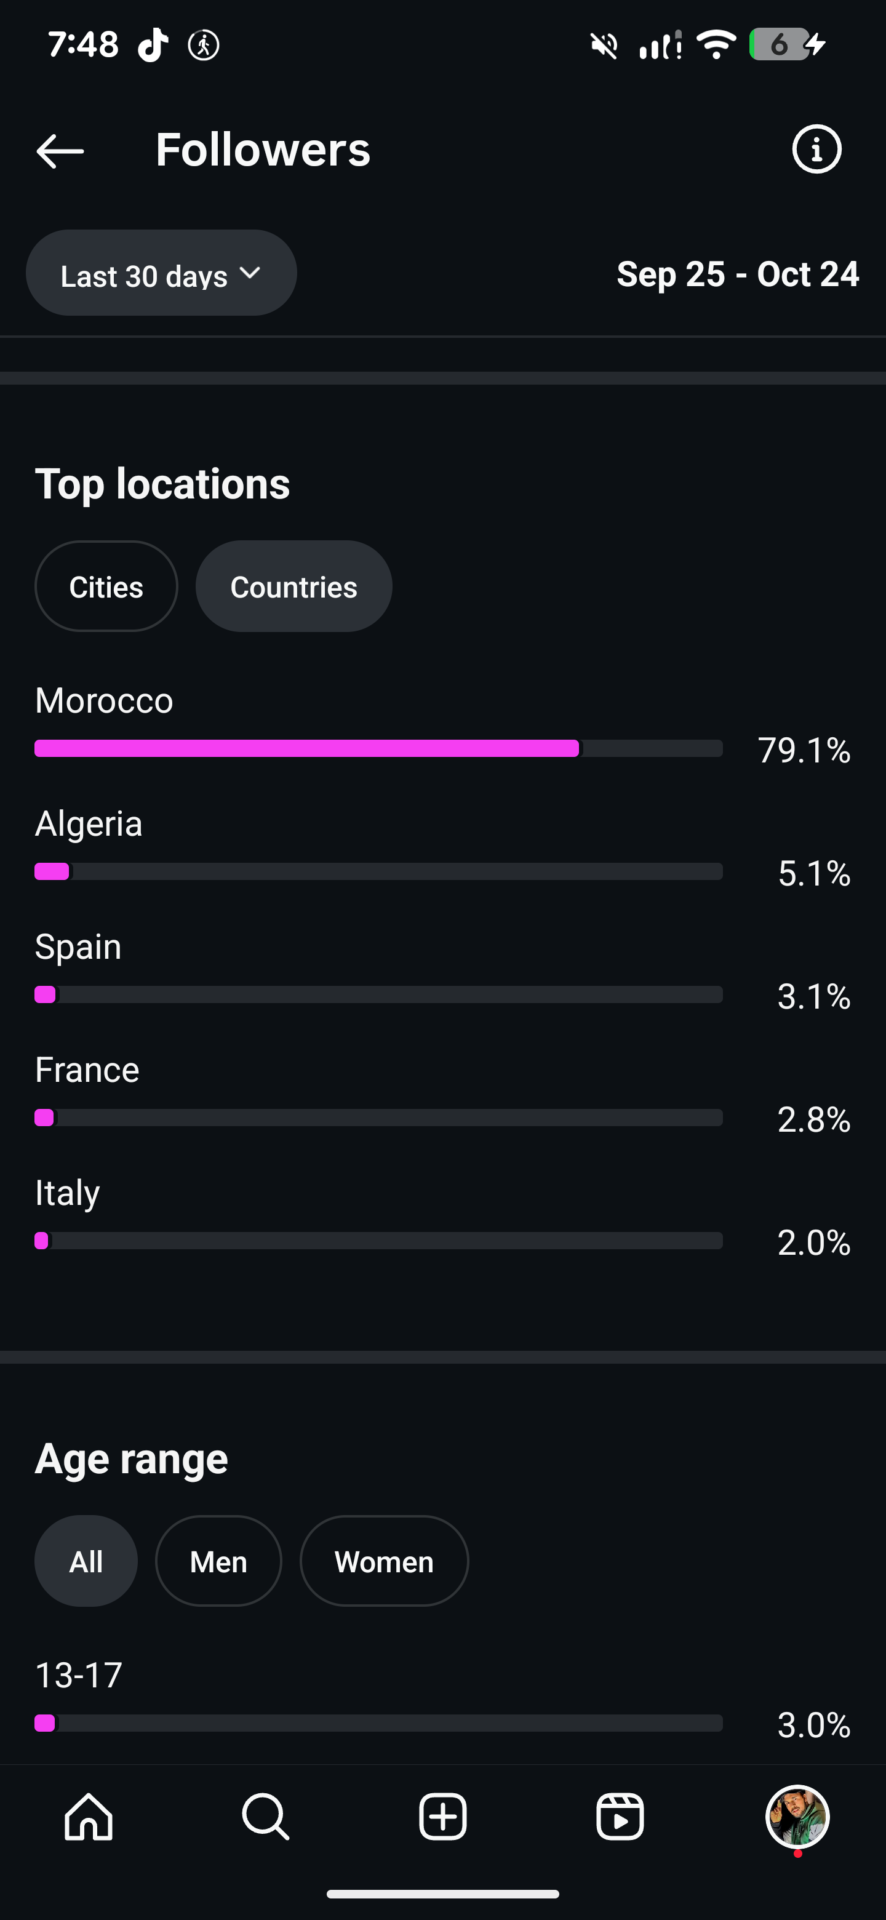
Task: Open the Search magnifier icon
Action: [x=265, y=1816]
